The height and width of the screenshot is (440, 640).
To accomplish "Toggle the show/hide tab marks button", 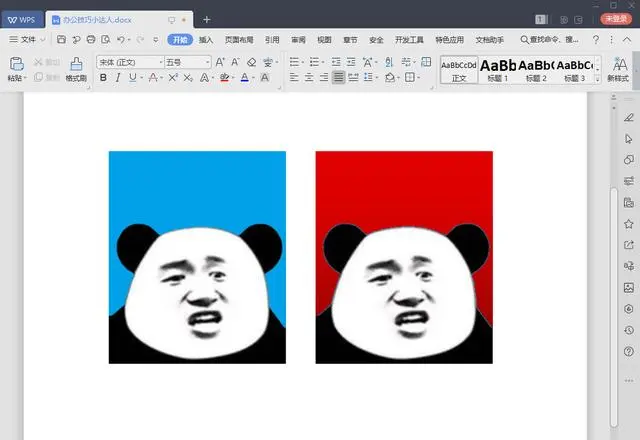I will 405,62.
